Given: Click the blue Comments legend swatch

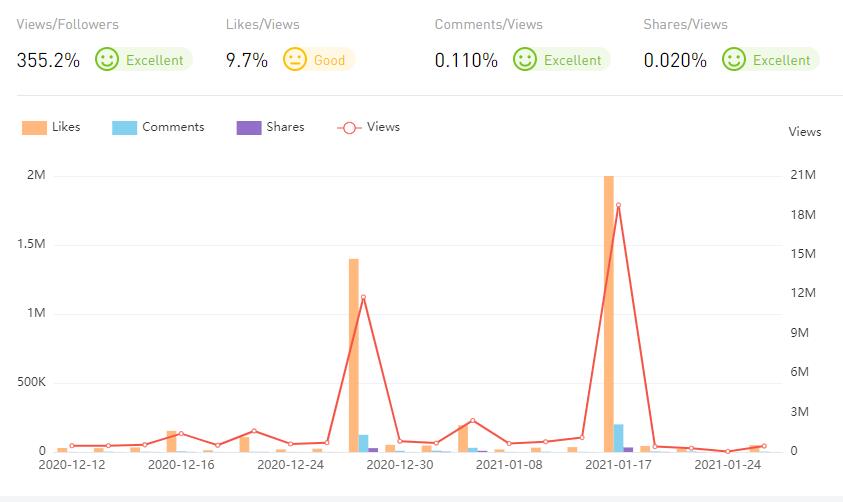Looking at the screenshot, I should (125, 128).
